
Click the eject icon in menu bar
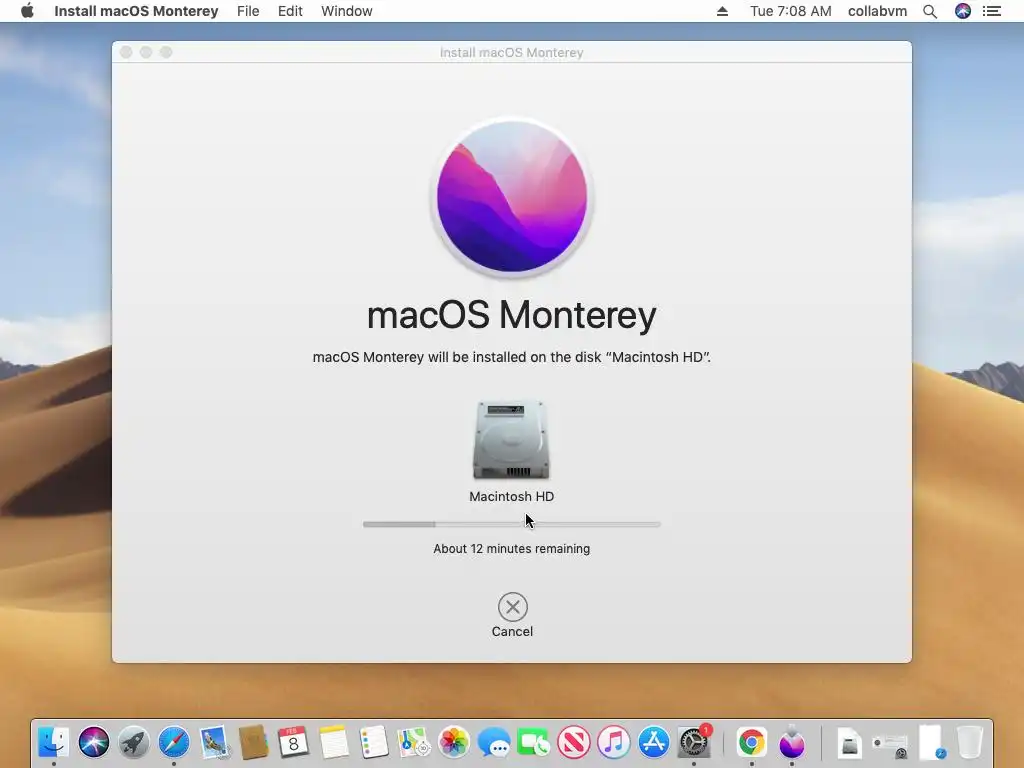(722, 11)
